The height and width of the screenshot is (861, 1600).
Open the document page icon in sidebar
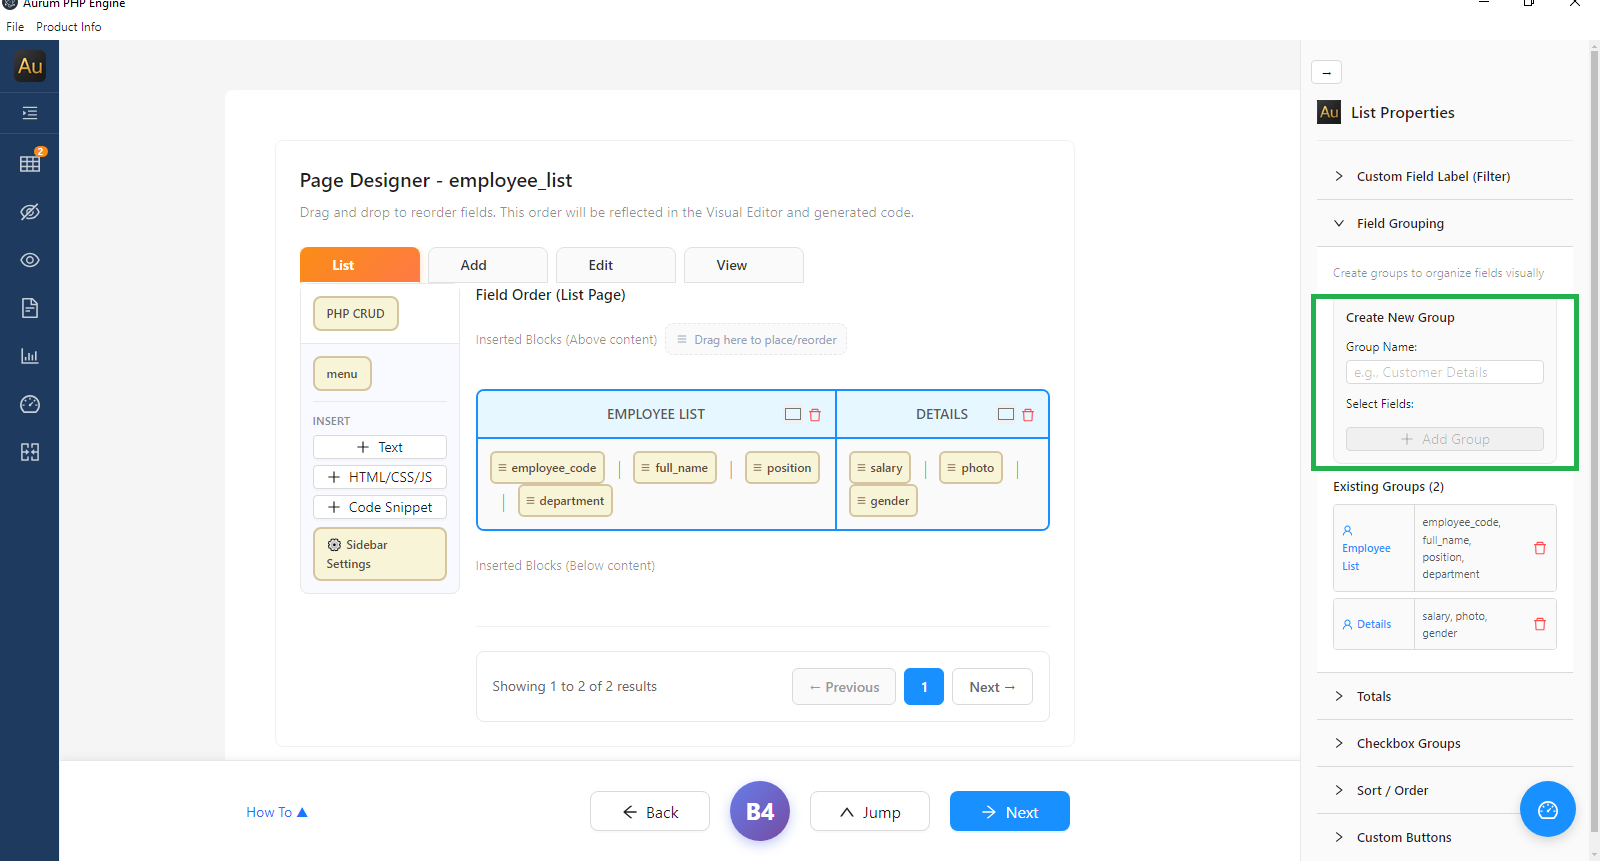pyautogui.click(x=30, y=308)
